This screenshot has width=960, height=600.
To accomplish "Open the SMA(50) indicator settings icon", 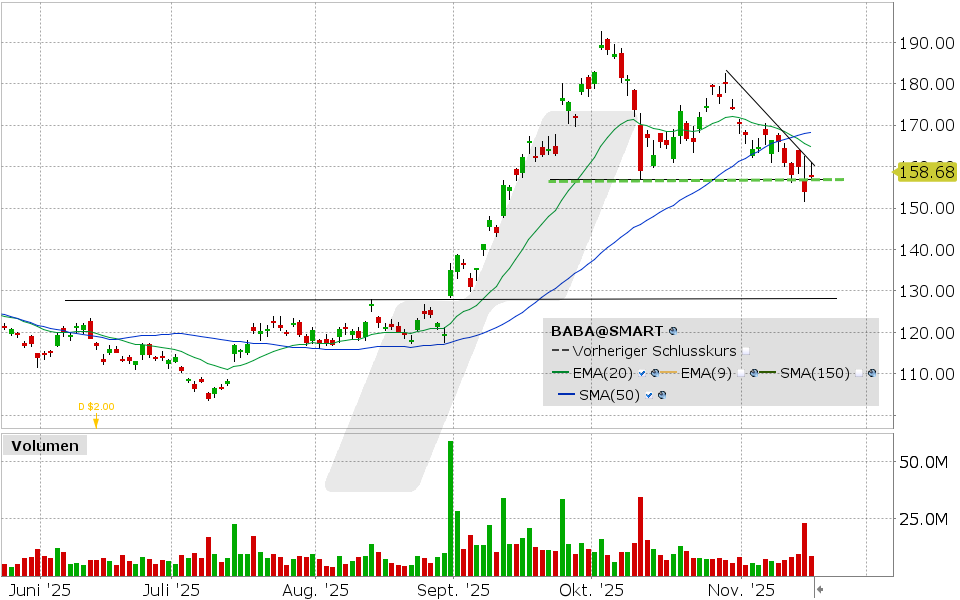I will [661, 394].
